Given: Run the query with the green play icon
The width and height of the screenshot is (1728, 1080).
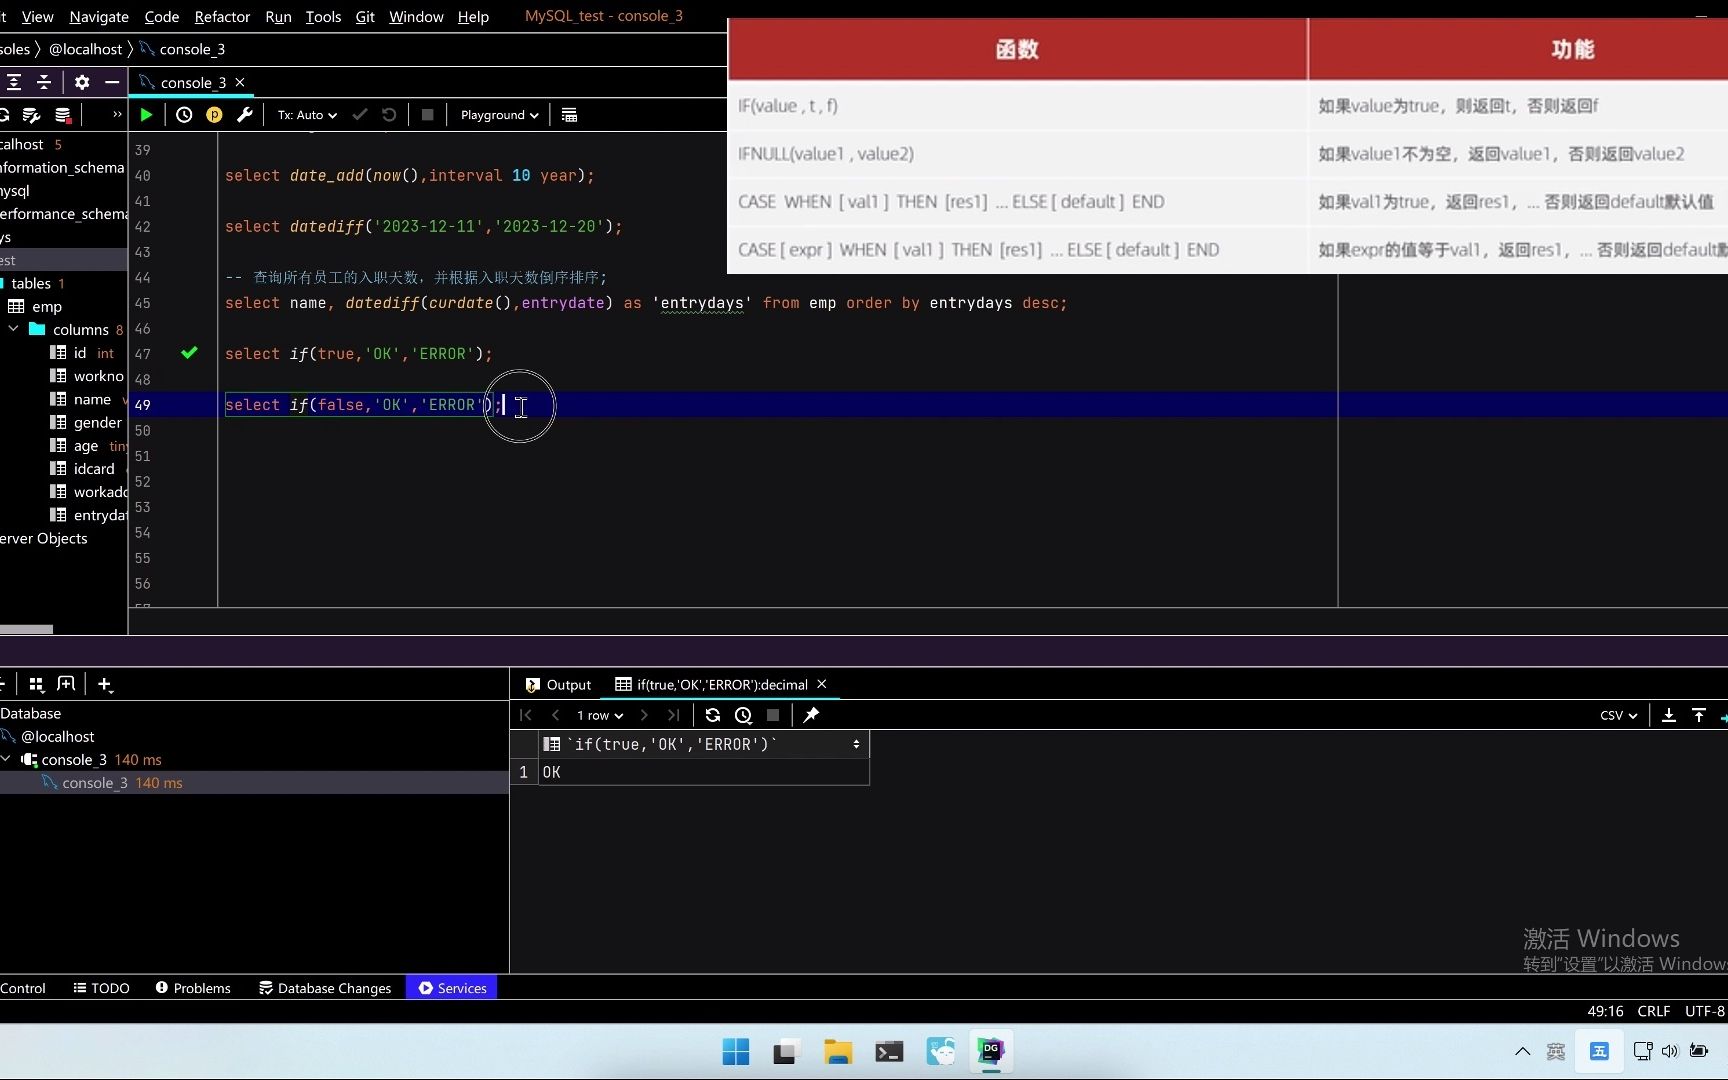Looking at the screenshot, I should point(145,114).
